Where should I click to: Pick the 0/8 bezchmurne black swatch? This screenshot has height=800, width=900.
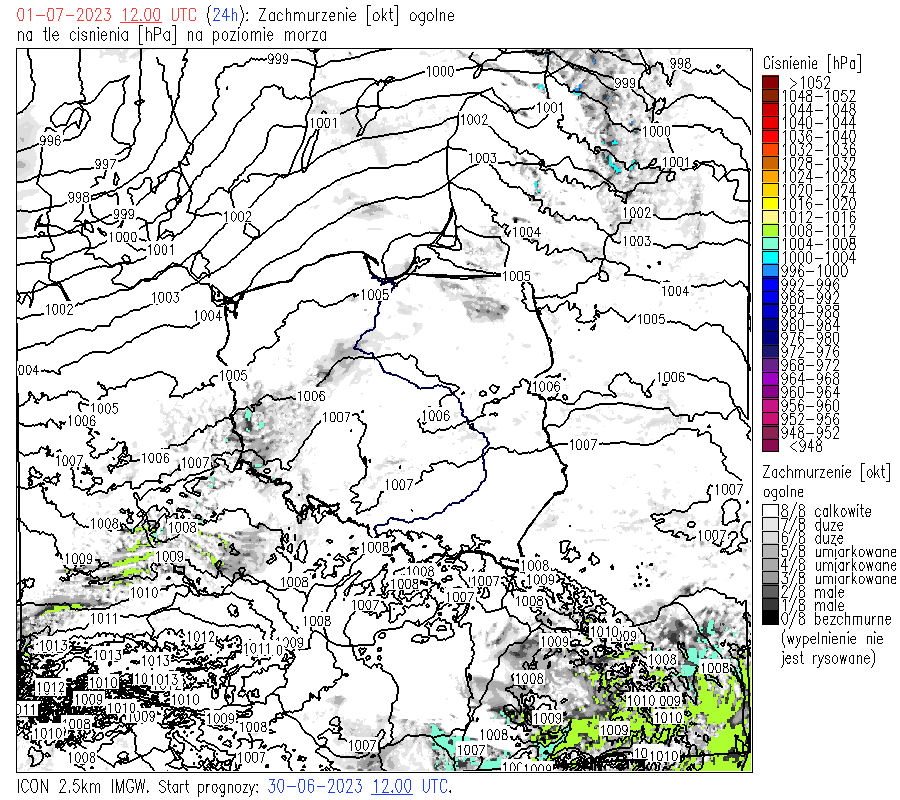(x=770, y=619)
